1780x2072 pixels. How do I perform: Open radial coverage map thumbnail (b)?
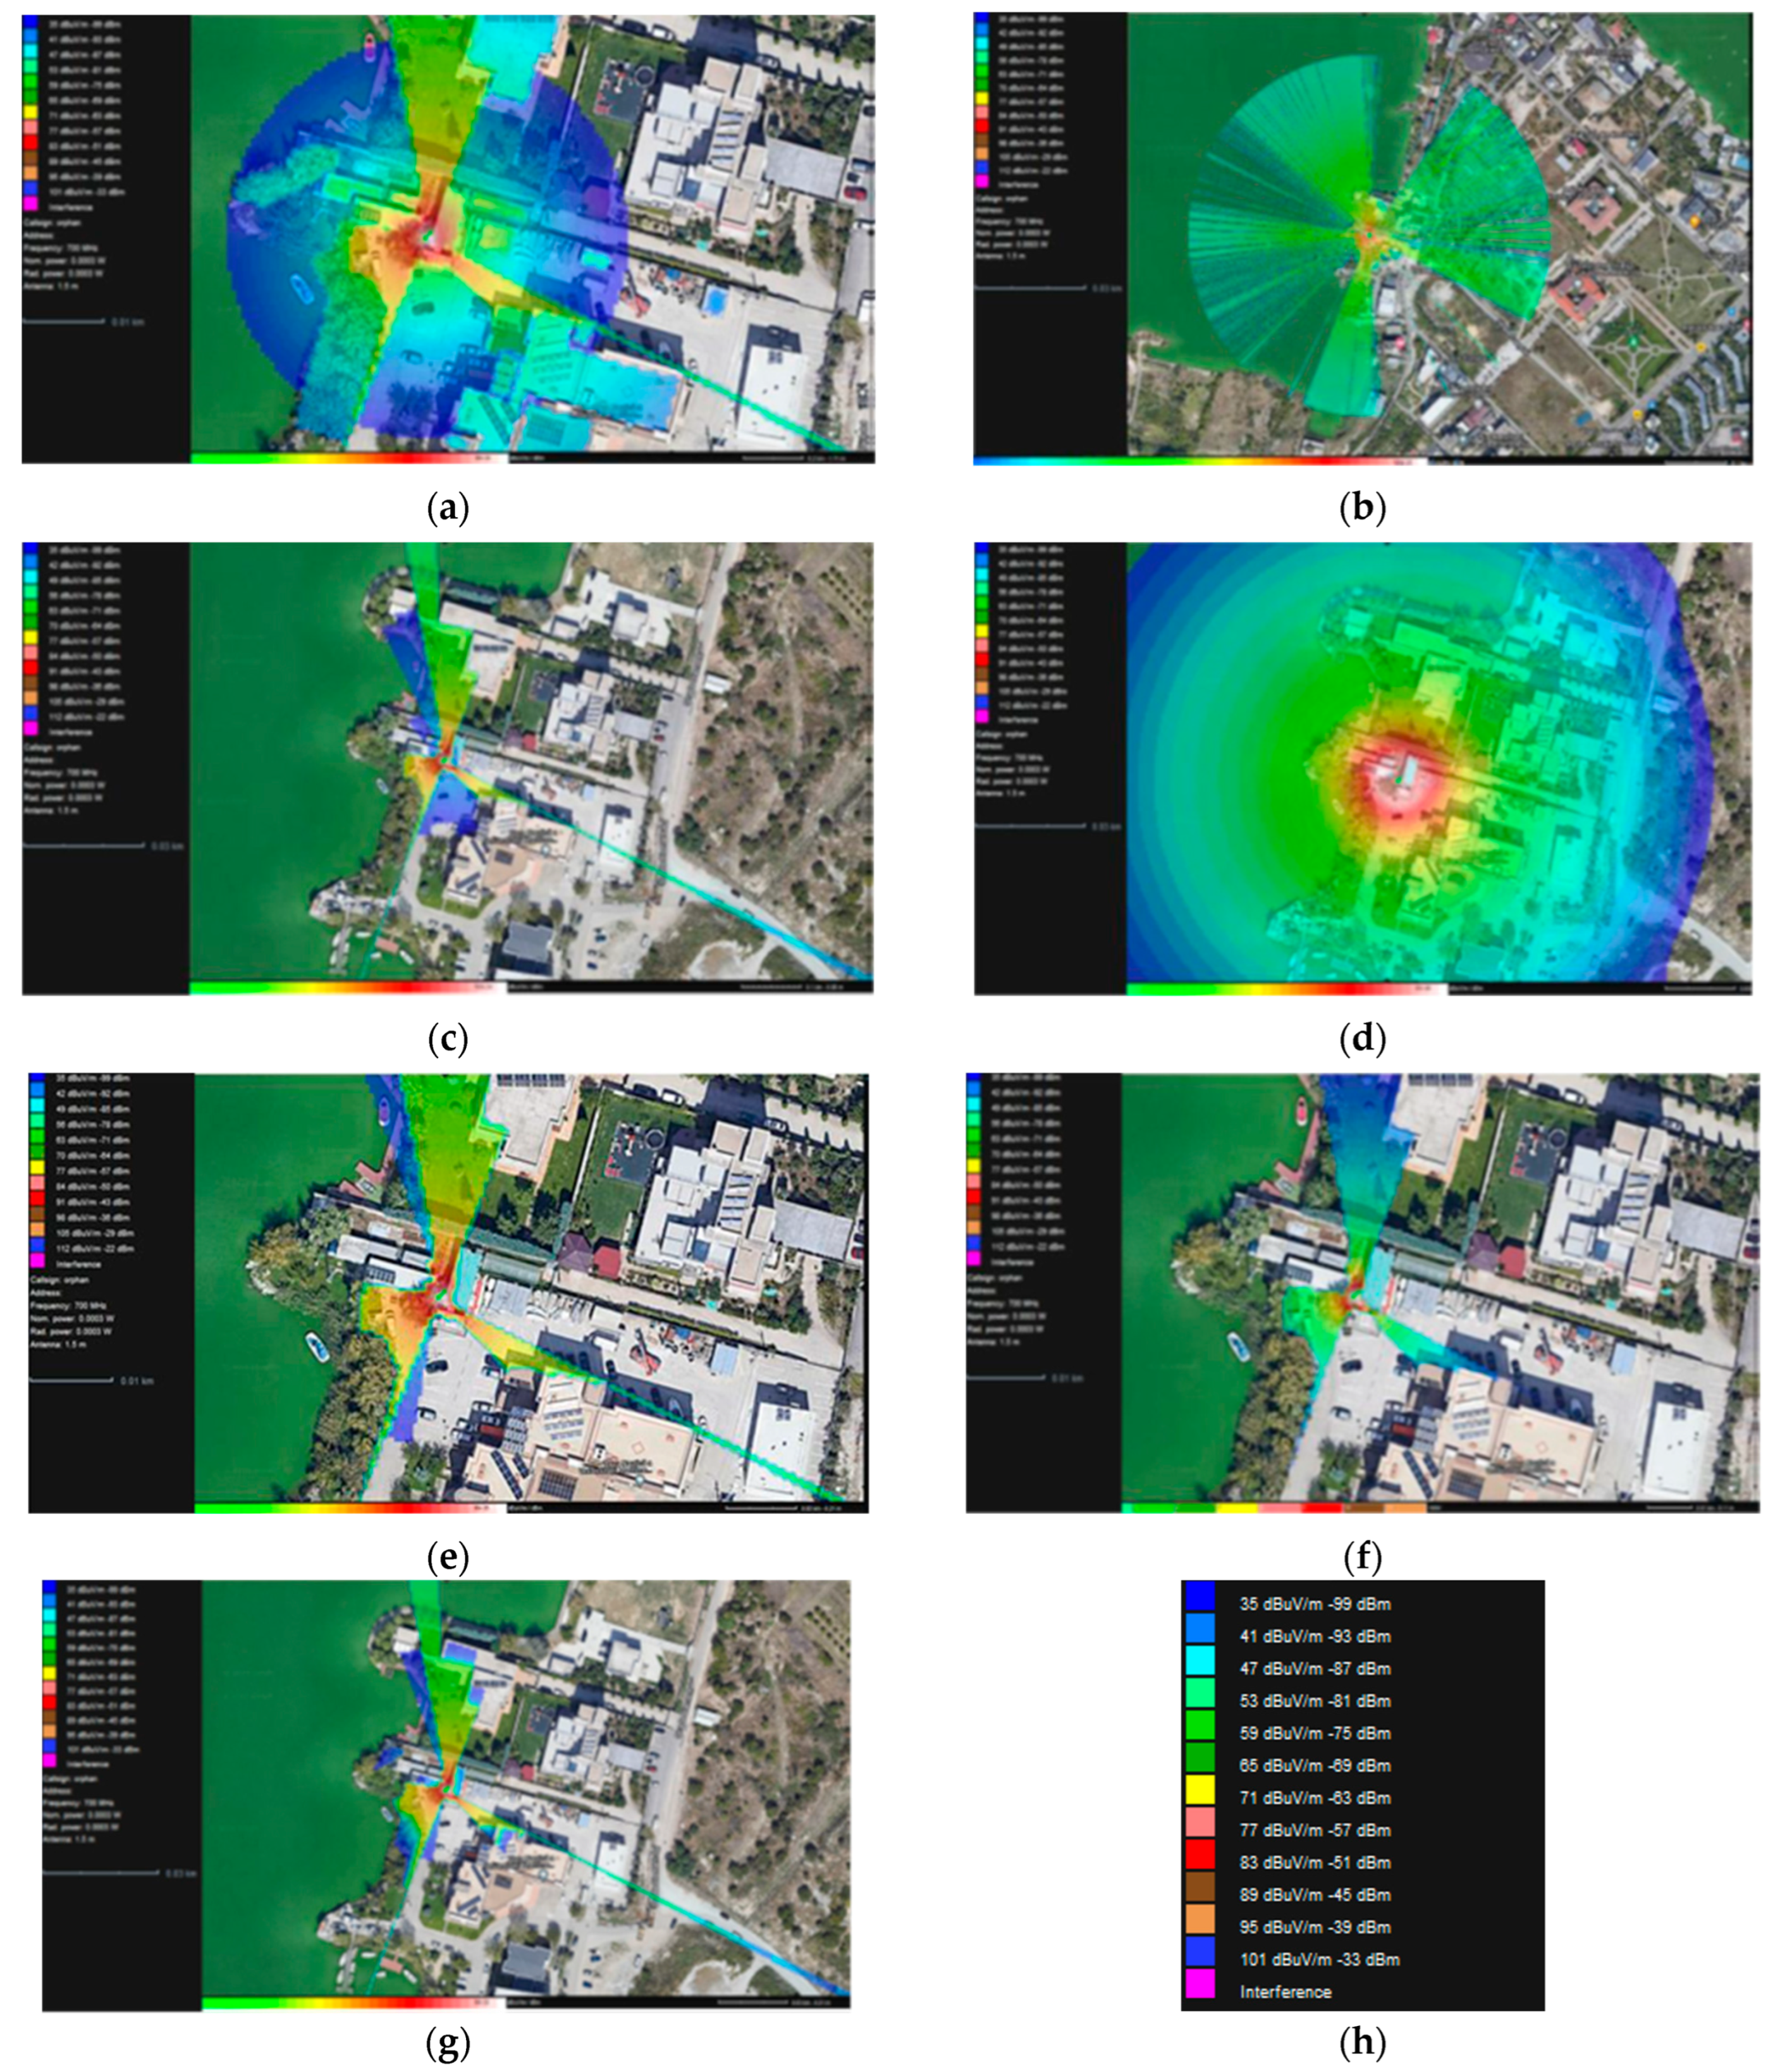click(1362, 238)
